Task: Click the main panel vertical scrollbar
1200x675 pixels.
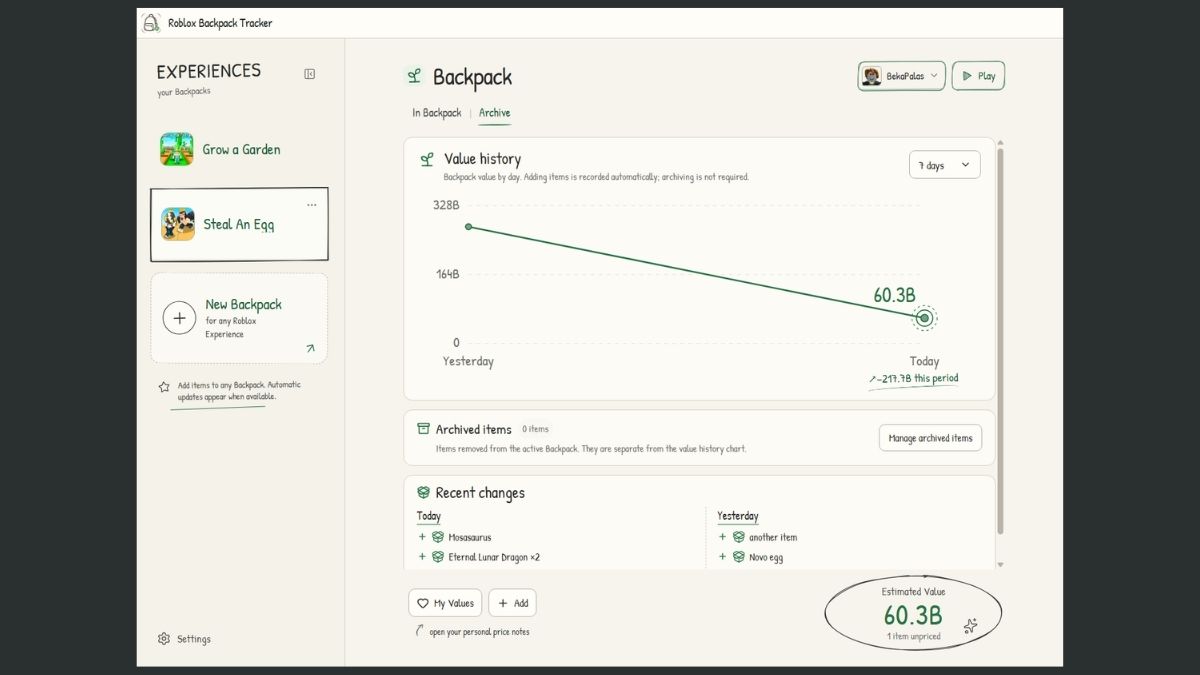Action: (x=1000, y=340)
